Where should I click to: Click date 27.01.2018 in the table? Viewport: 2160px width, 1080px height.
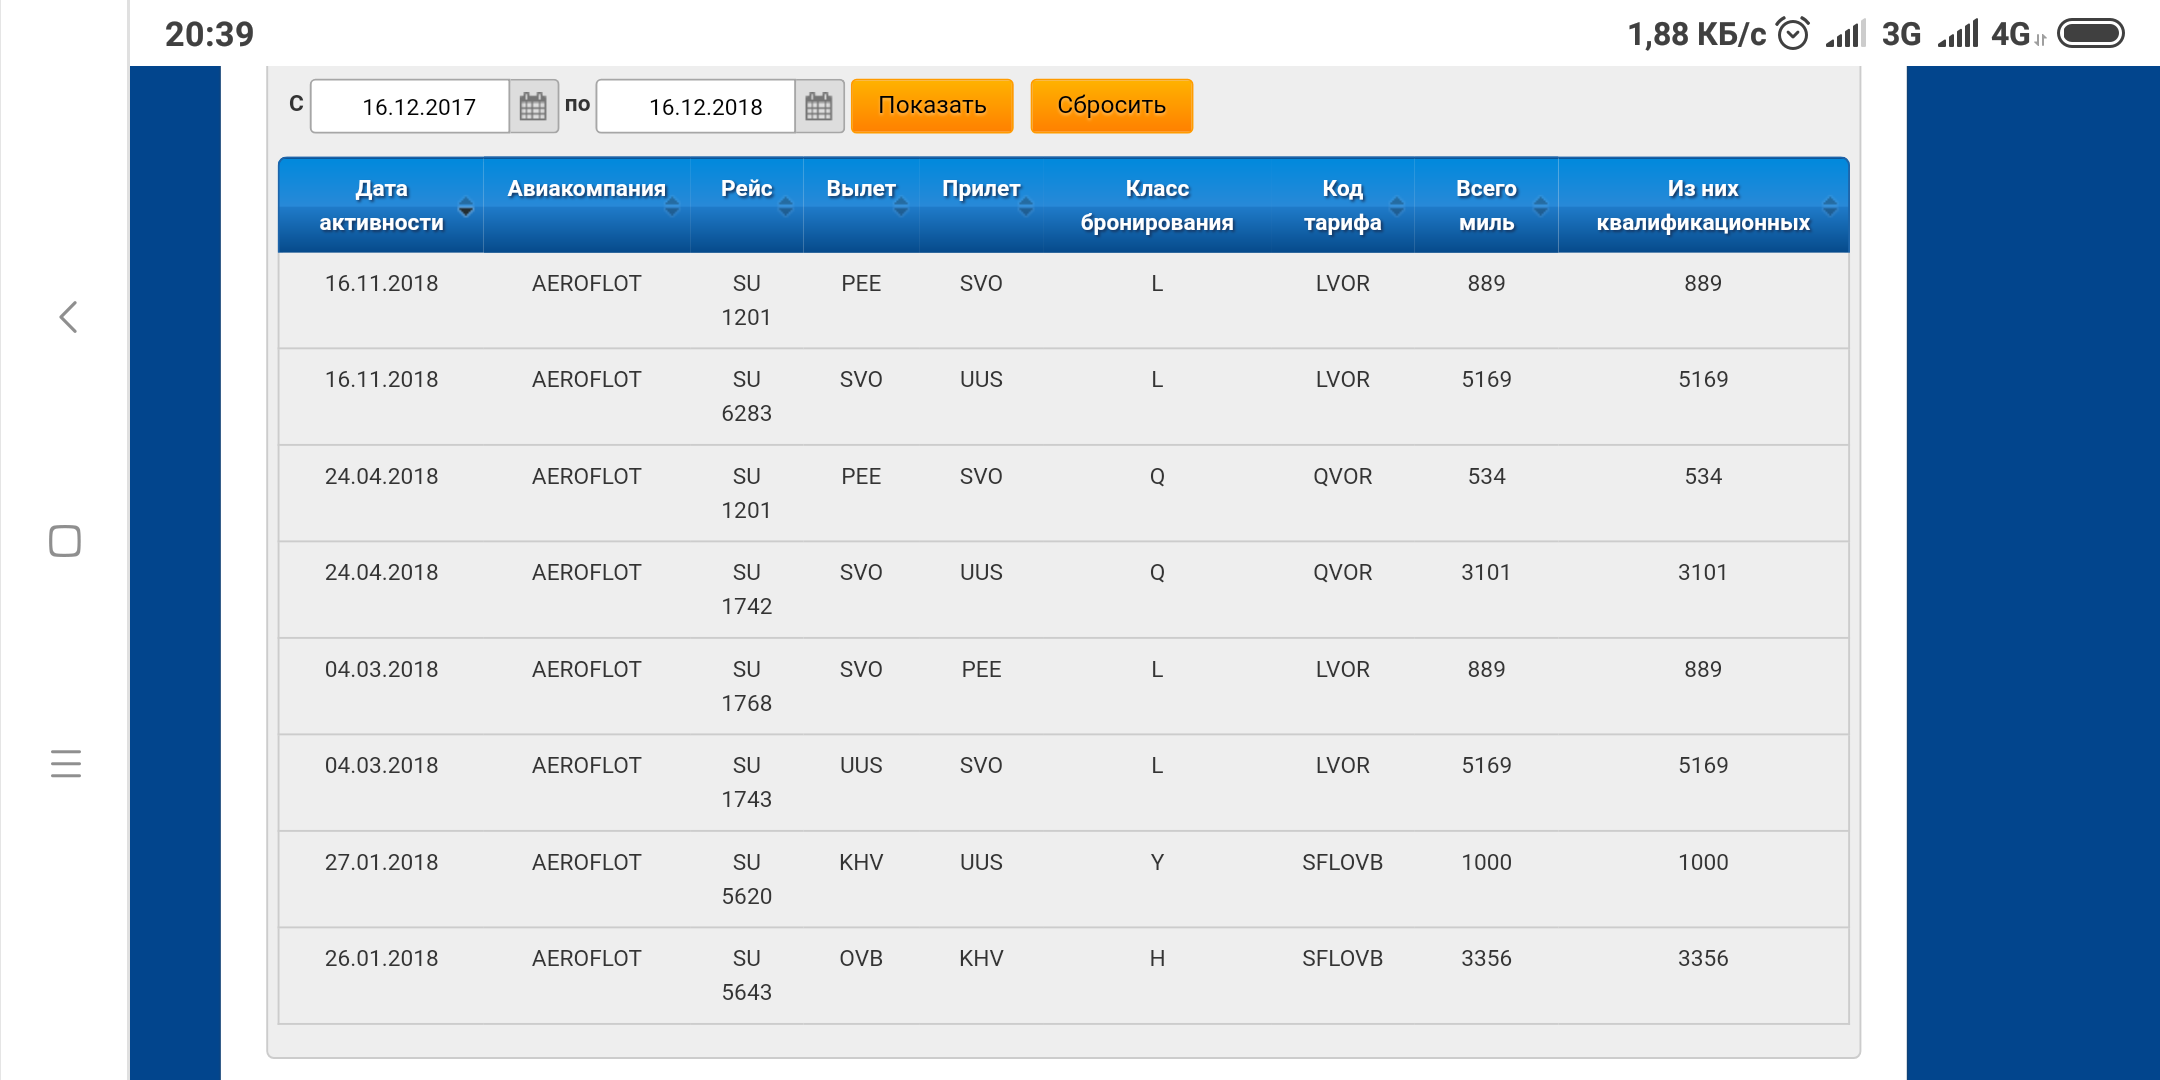click(381, 862)
